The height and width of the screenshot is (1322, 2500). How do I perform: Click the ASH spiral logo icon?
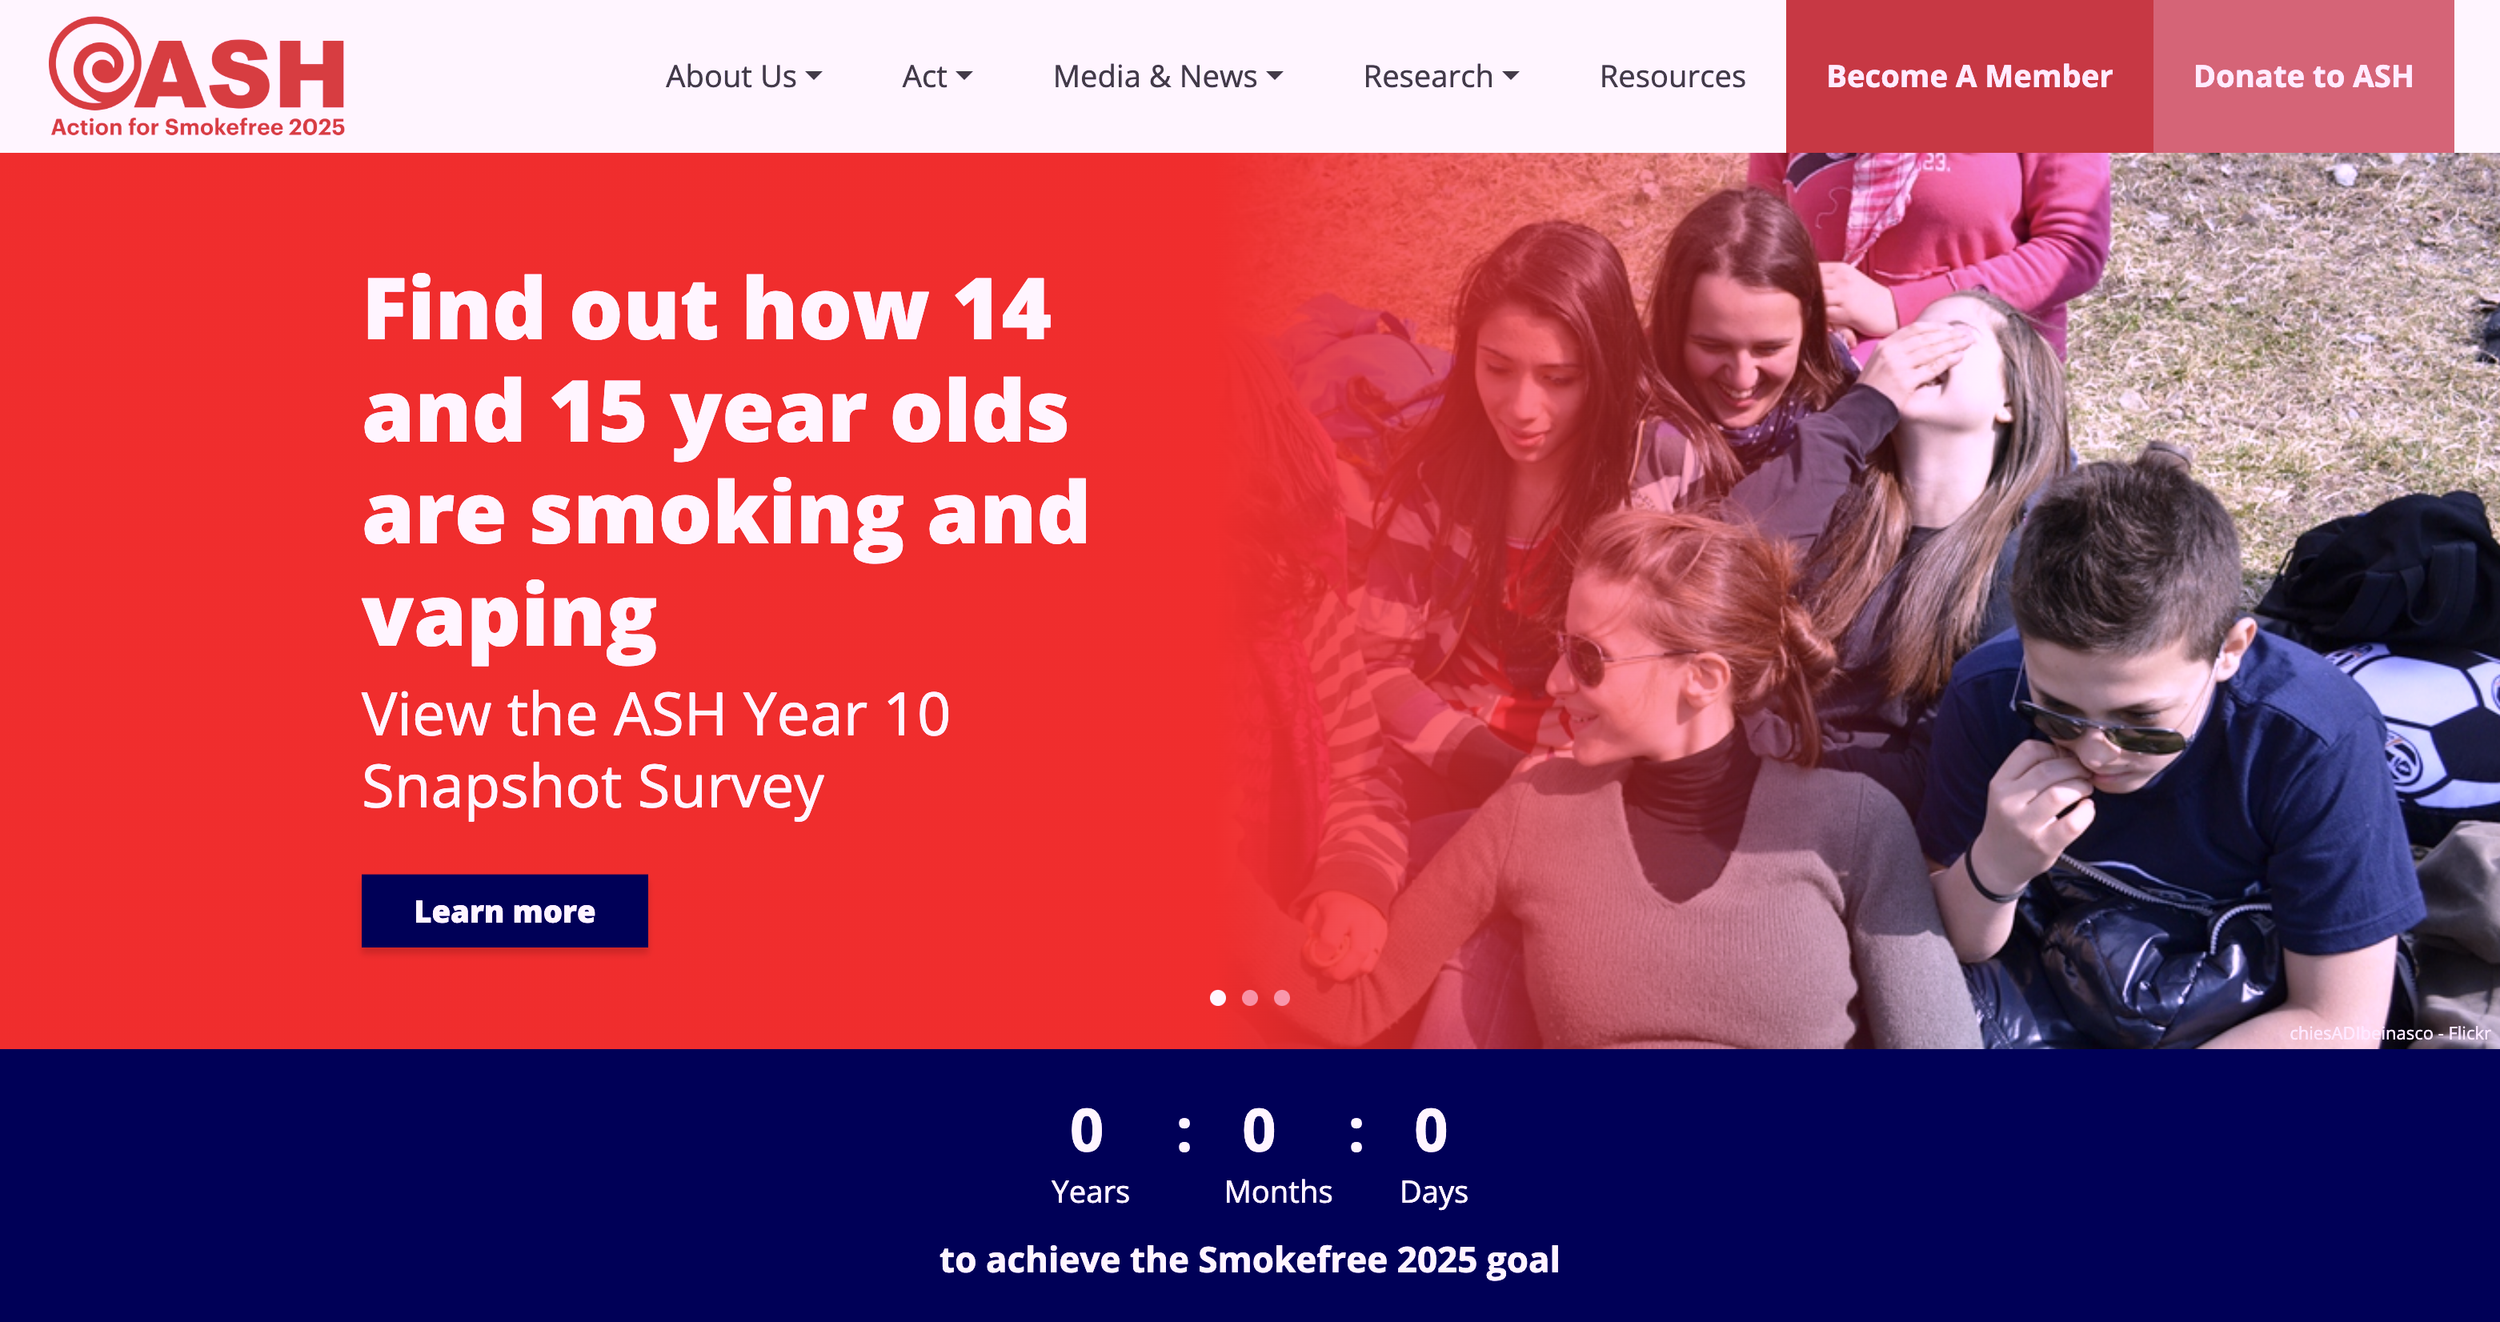[x=95, y=62]
